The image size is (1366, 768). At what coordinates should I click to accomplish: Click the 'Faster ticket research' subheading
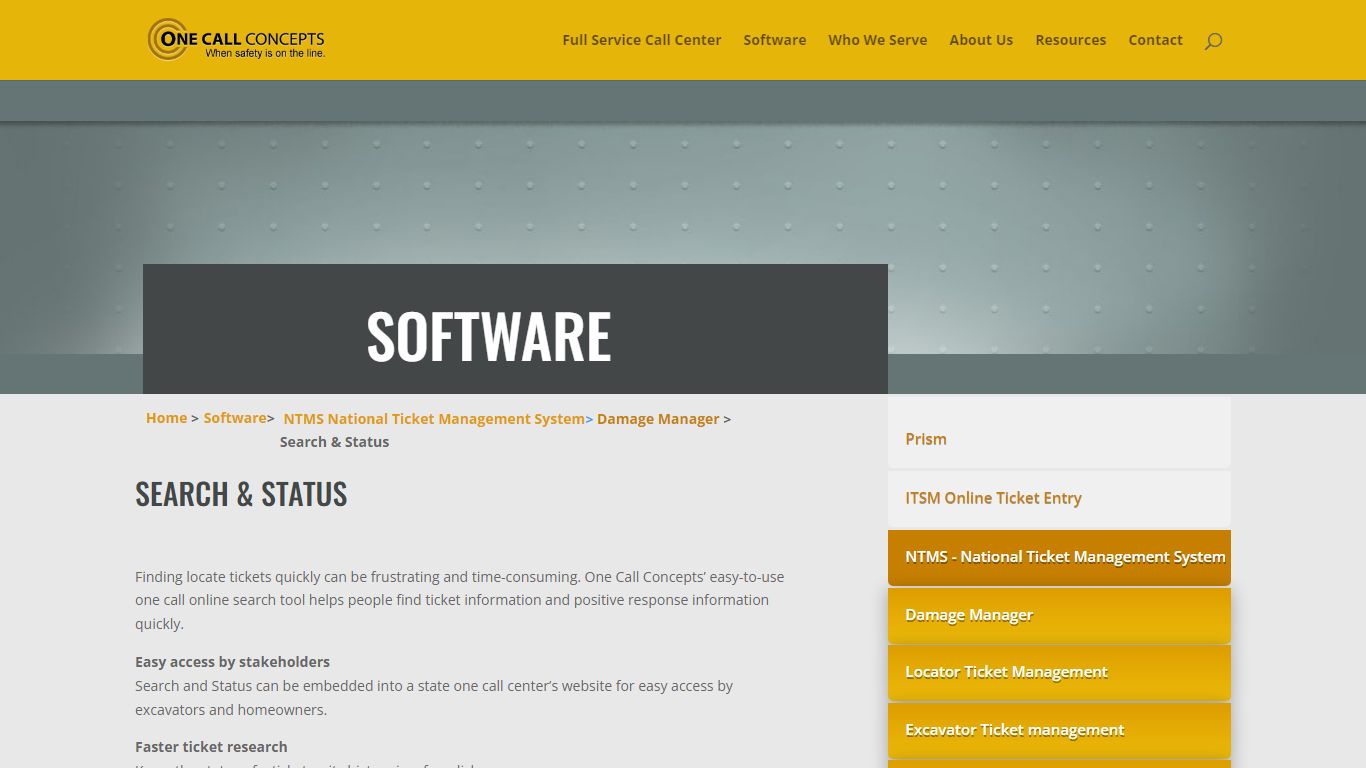tap(211, 747)
